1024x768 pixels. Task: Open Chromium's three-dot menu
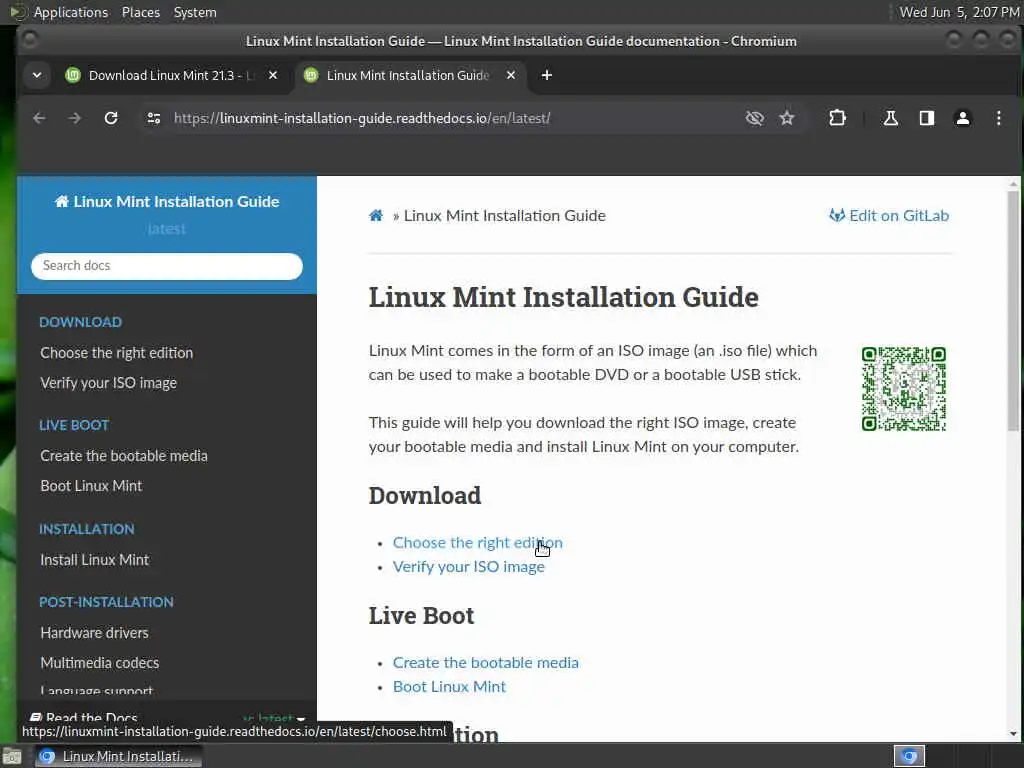[999, 118]
